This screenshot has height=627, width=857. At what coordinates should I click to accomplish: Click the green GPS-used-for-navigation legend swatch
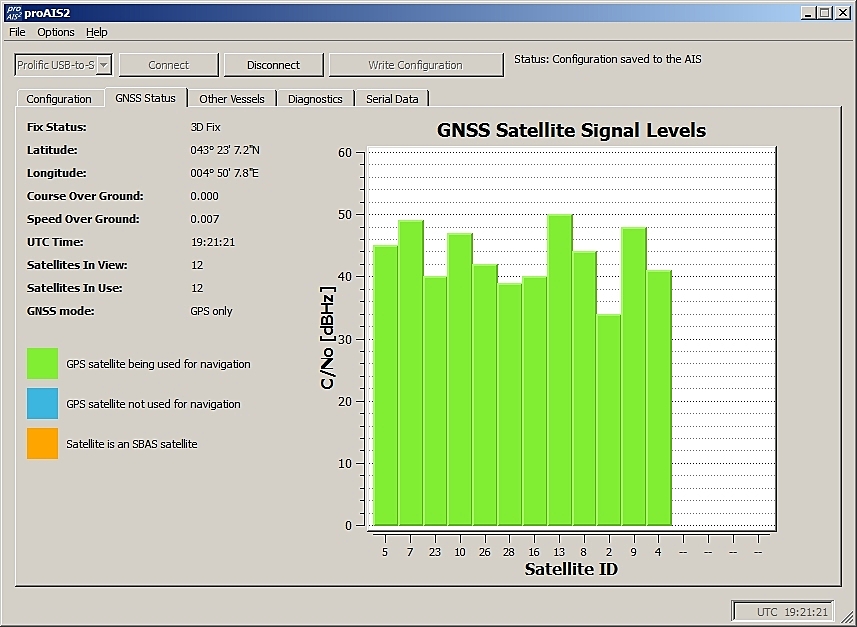[43, 364]
